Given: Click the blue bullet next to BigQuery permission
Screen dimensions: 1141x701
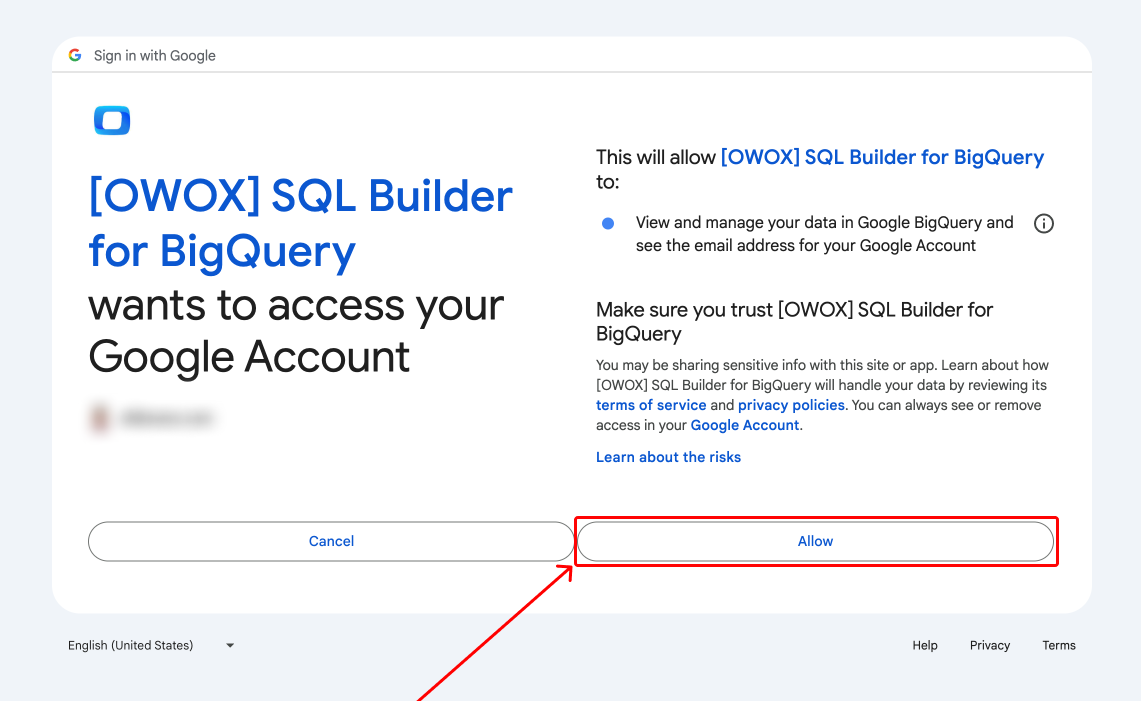Looking at the screenshot, I should click(x=608, y=223).
